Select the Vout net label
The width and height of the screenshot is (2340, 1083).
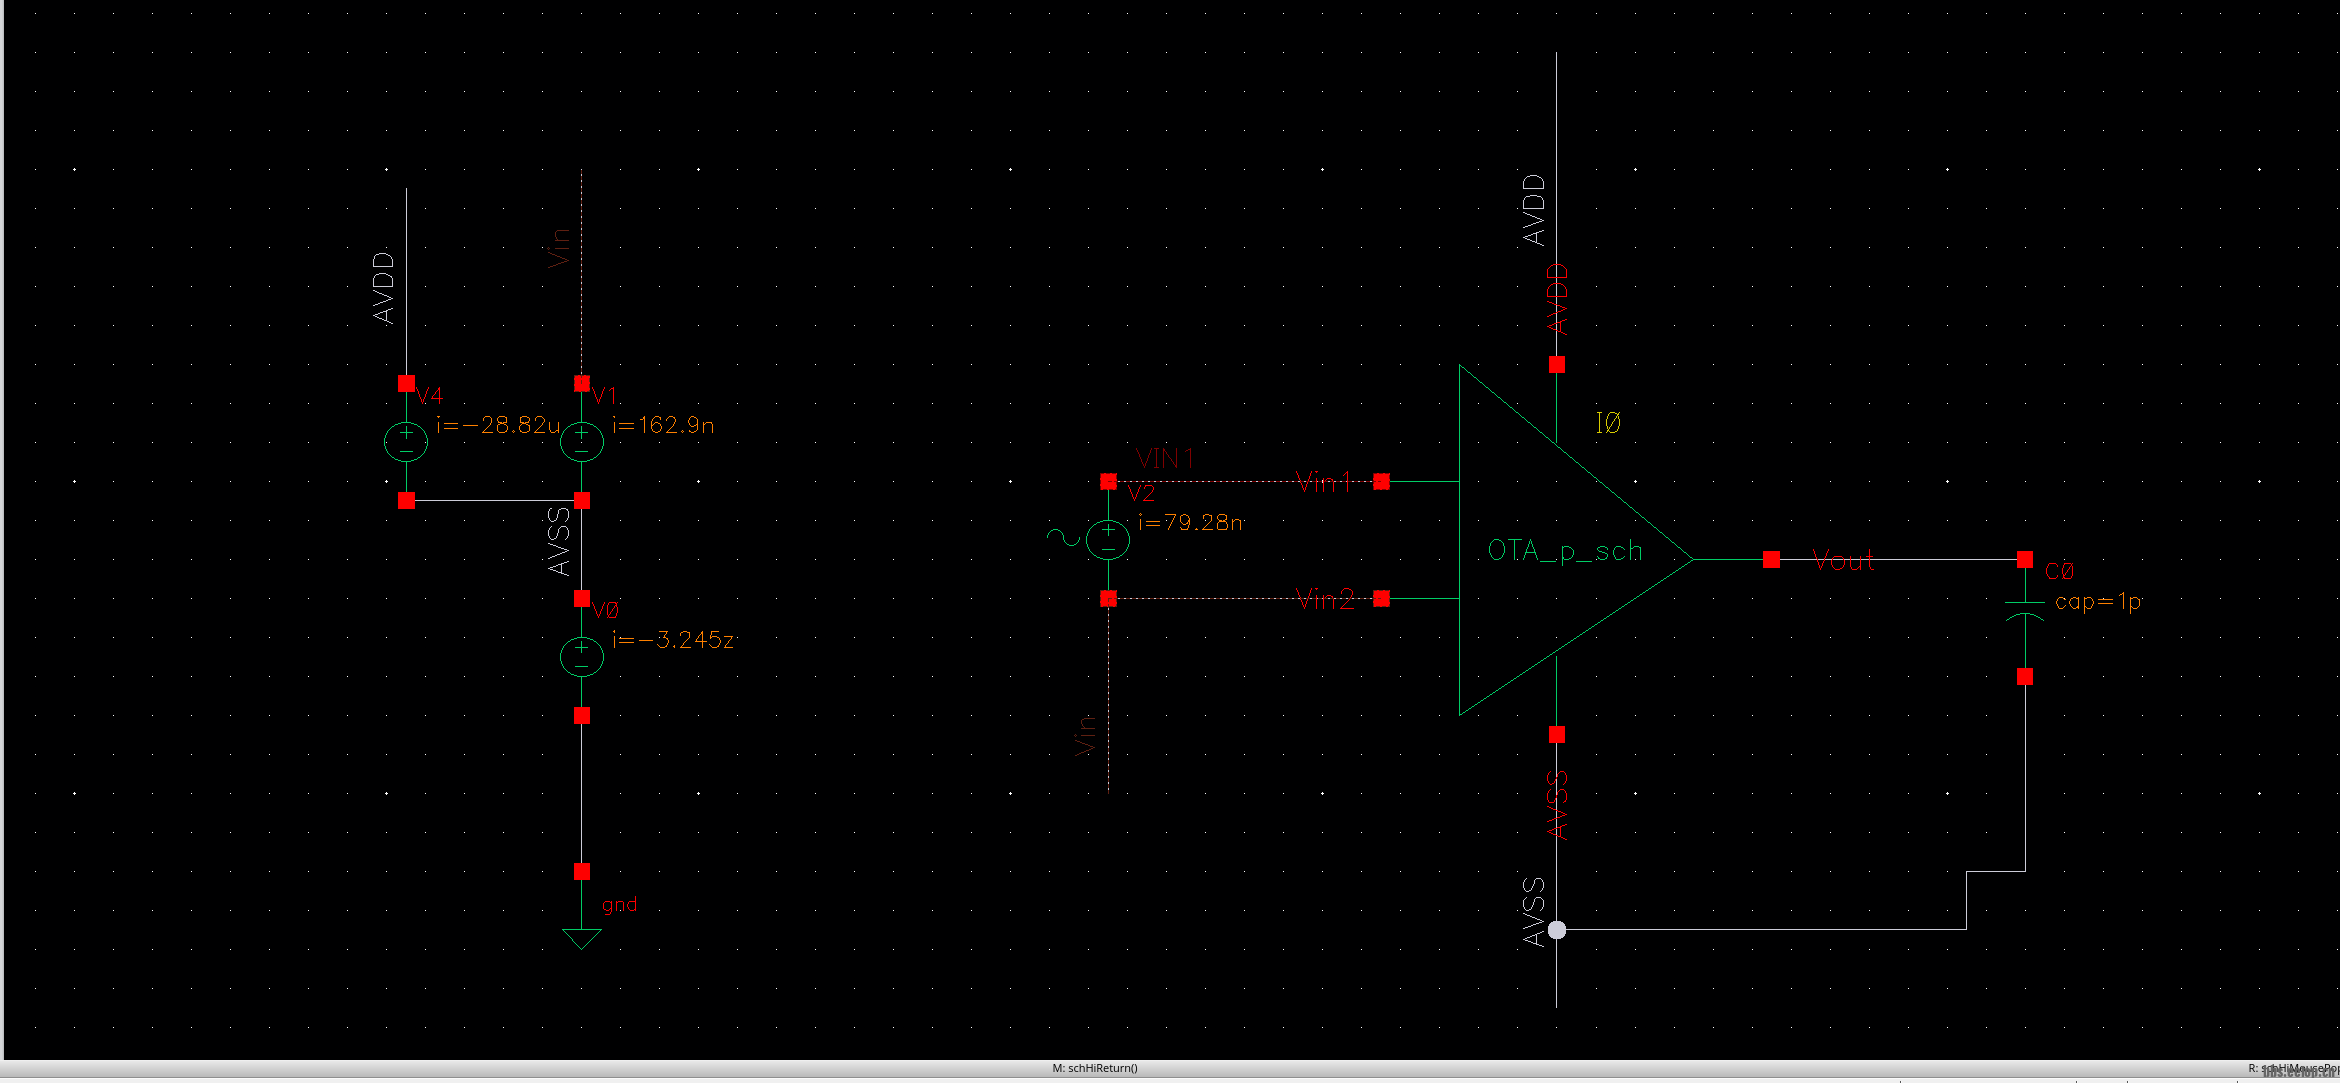pos(1843,561)
